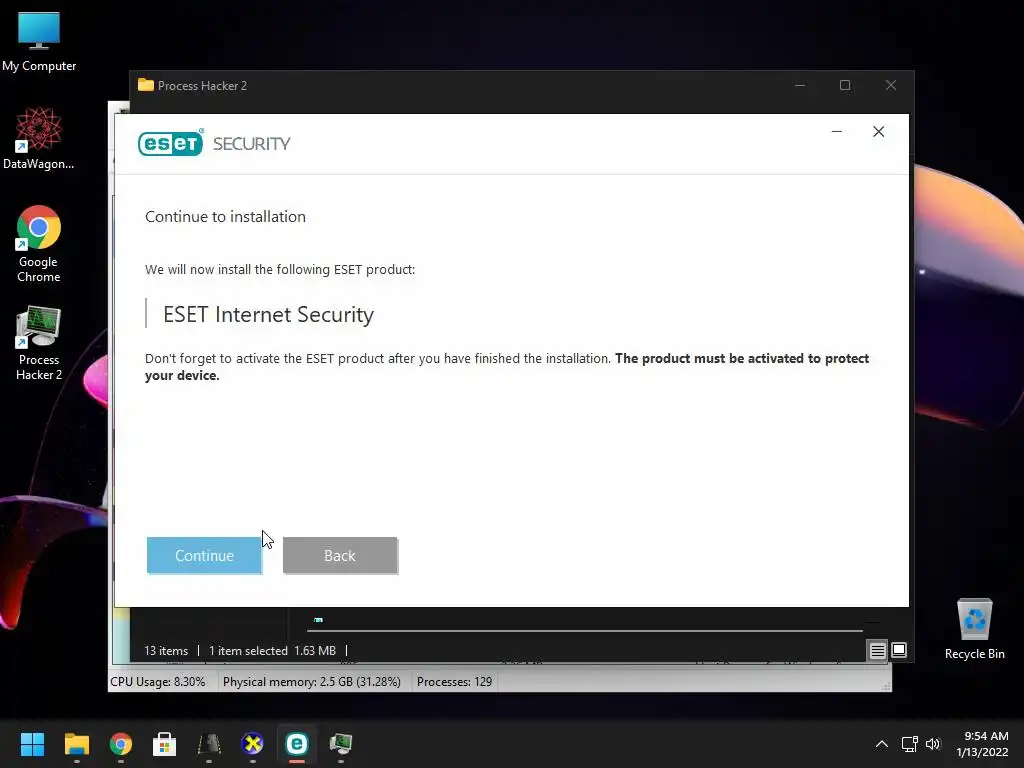Click the Processes: 129 status entry
This screenshot has width=1024, height=768.
[x=455, y=682]
